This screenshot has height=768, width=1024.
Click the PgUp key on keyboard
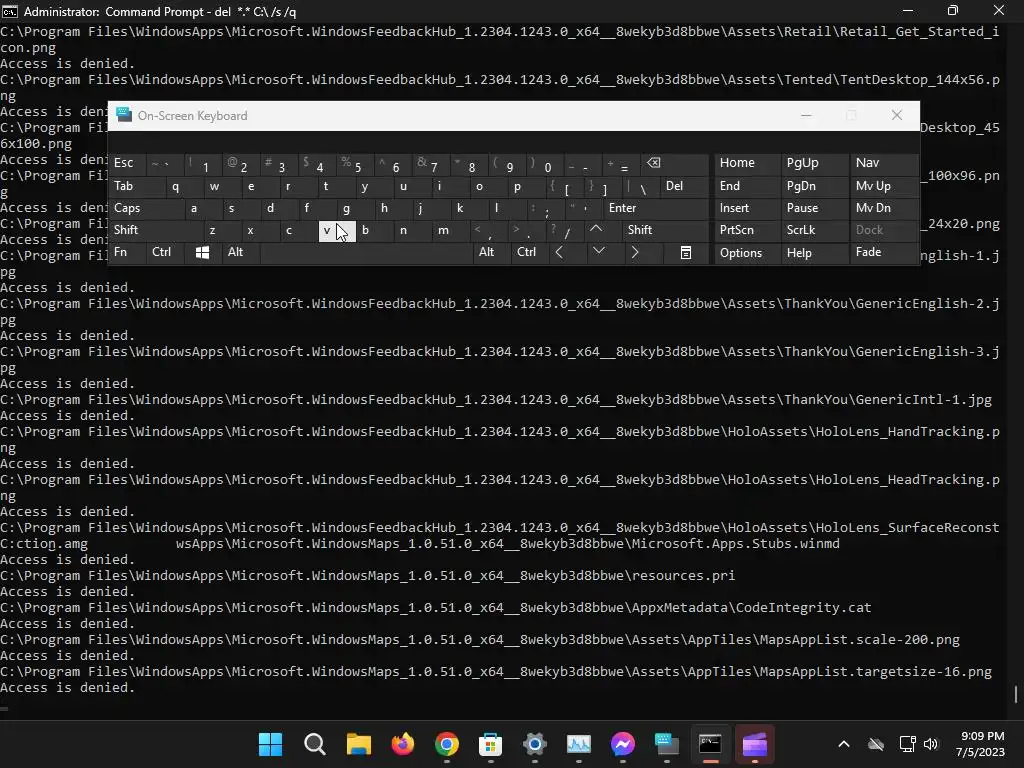[x=814, y=163]
